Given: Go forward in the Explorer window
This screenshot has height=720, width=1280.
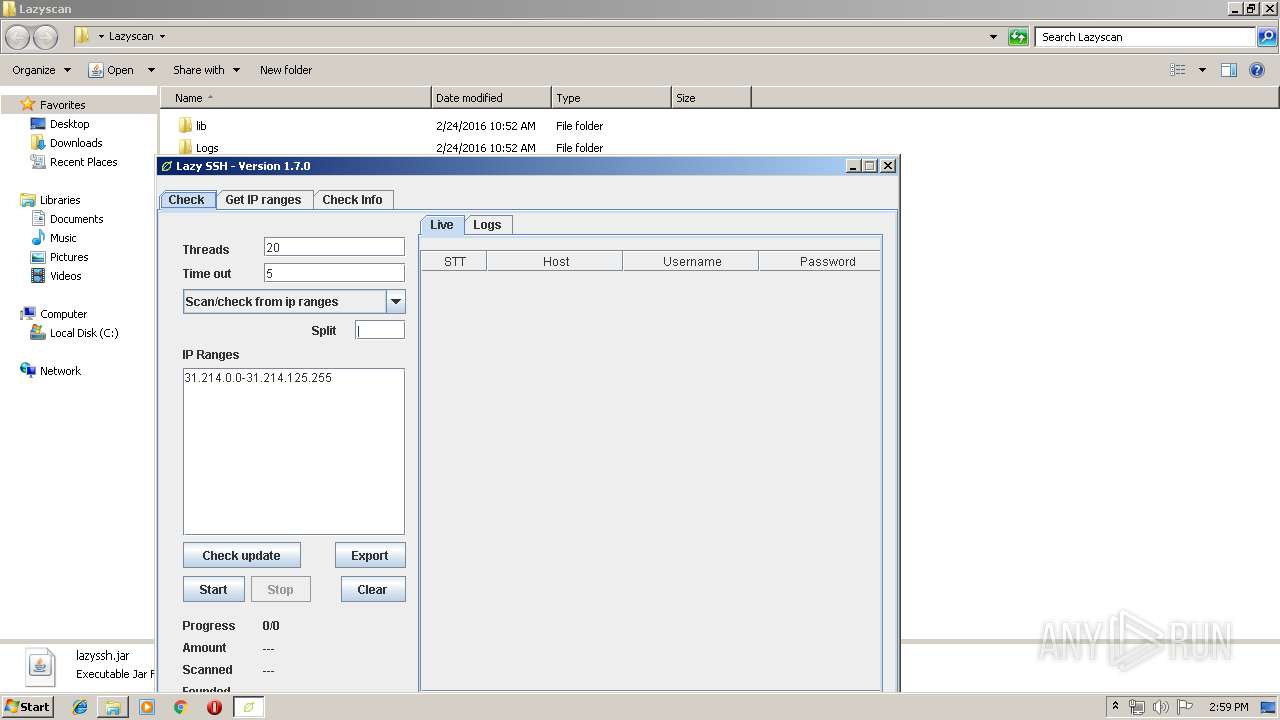Looking at the screenshot, I should point(46,37).
